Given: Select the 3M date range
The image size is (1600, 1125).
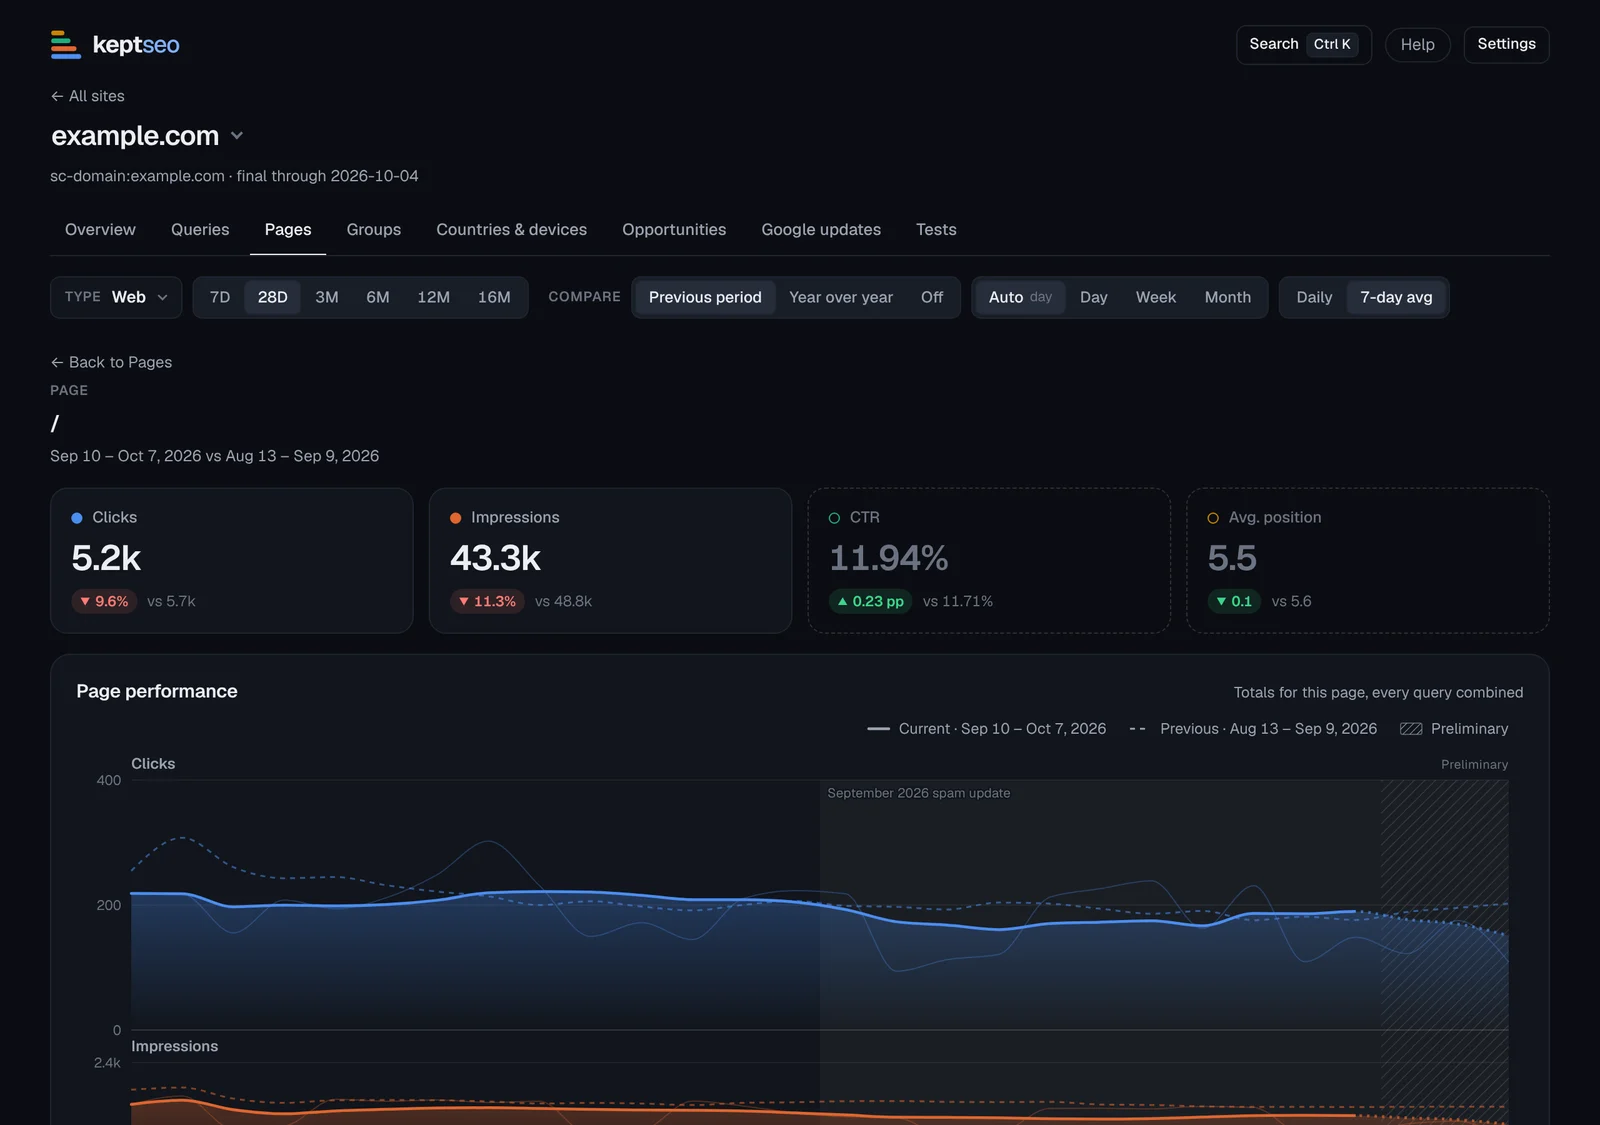Looking at the screenshot, I should pos(327,298).
